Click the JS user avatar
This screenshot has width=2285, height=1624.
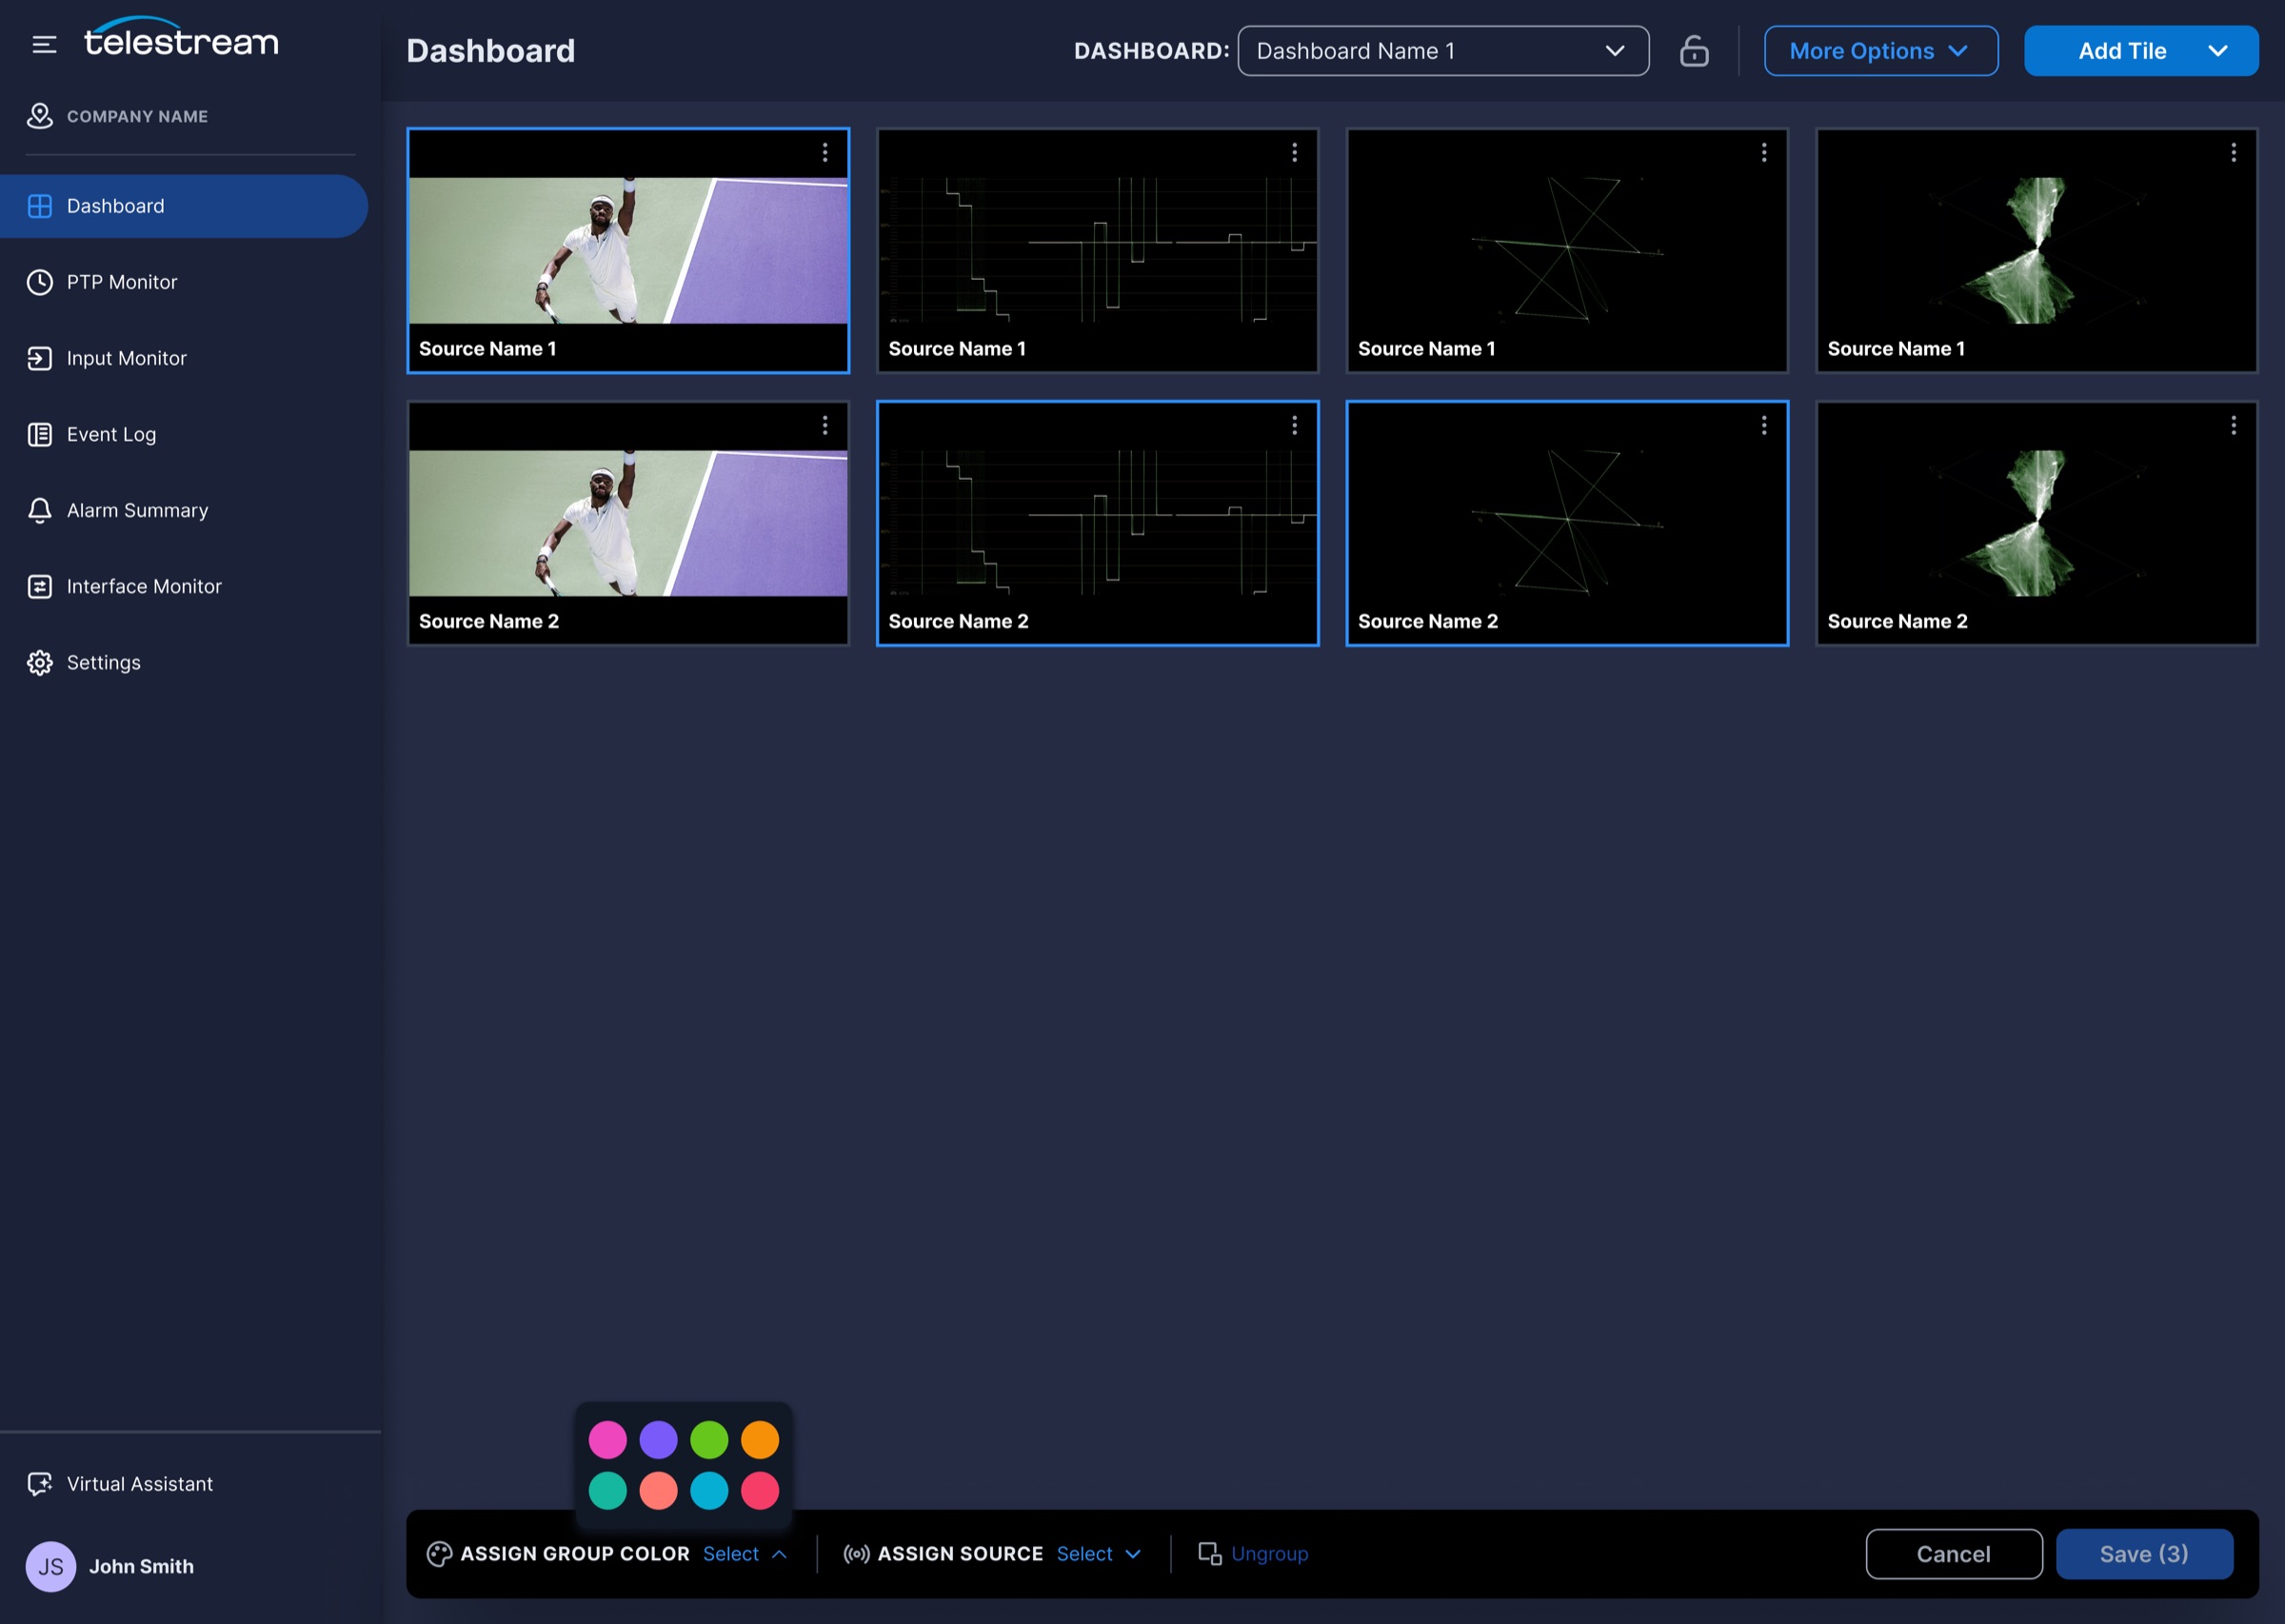pos(51,1566)
